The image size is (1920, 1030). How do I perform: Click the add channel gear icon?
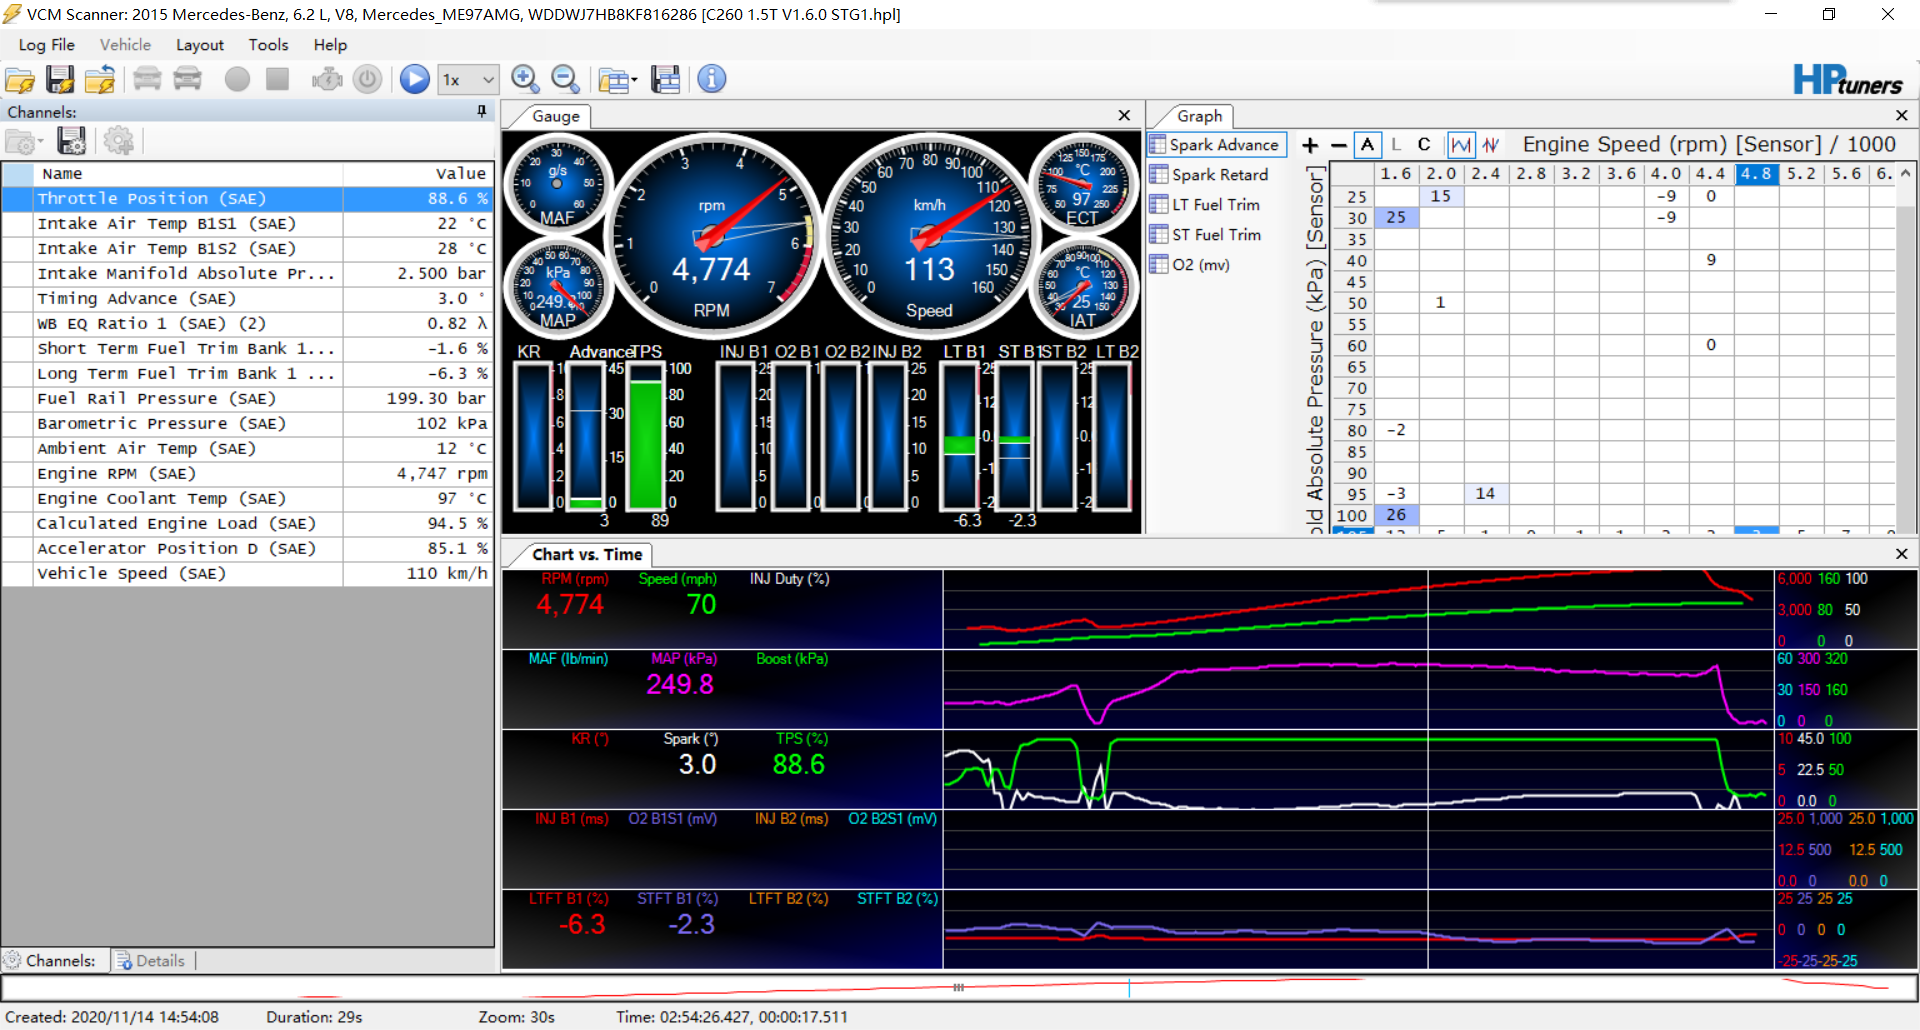coord(118,141)
